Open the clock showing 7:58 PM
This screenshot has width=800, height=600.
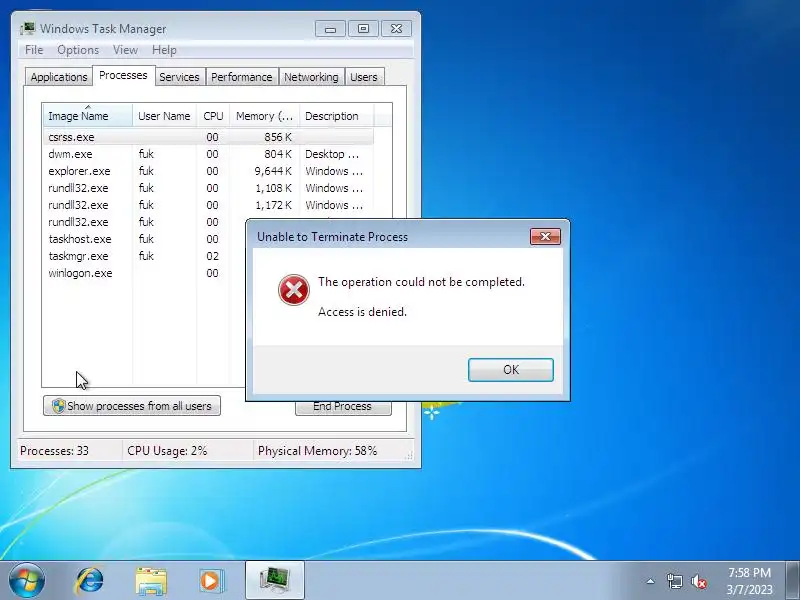tap(749, 581)
